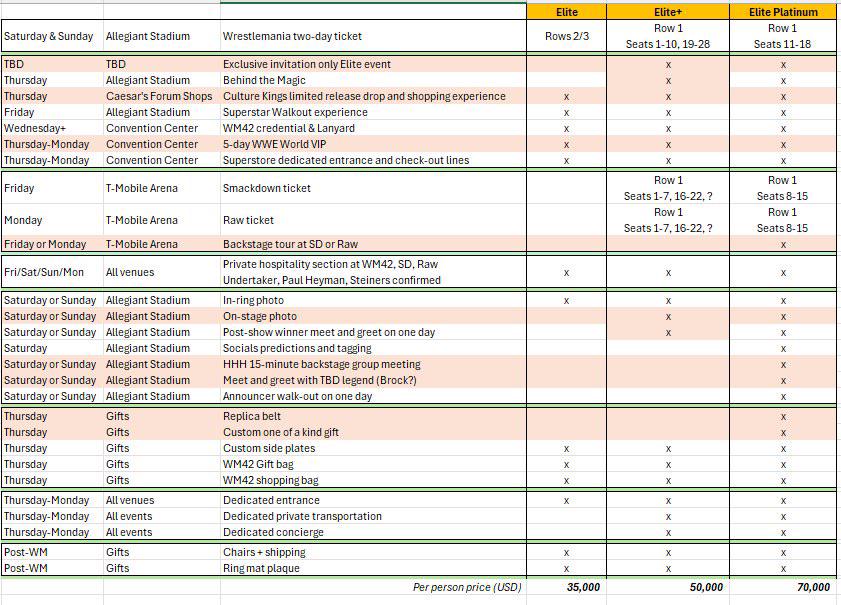Click the Rows 2/3 cell
The height and width of the screenshot is (605, 841).
coord(566,36)
